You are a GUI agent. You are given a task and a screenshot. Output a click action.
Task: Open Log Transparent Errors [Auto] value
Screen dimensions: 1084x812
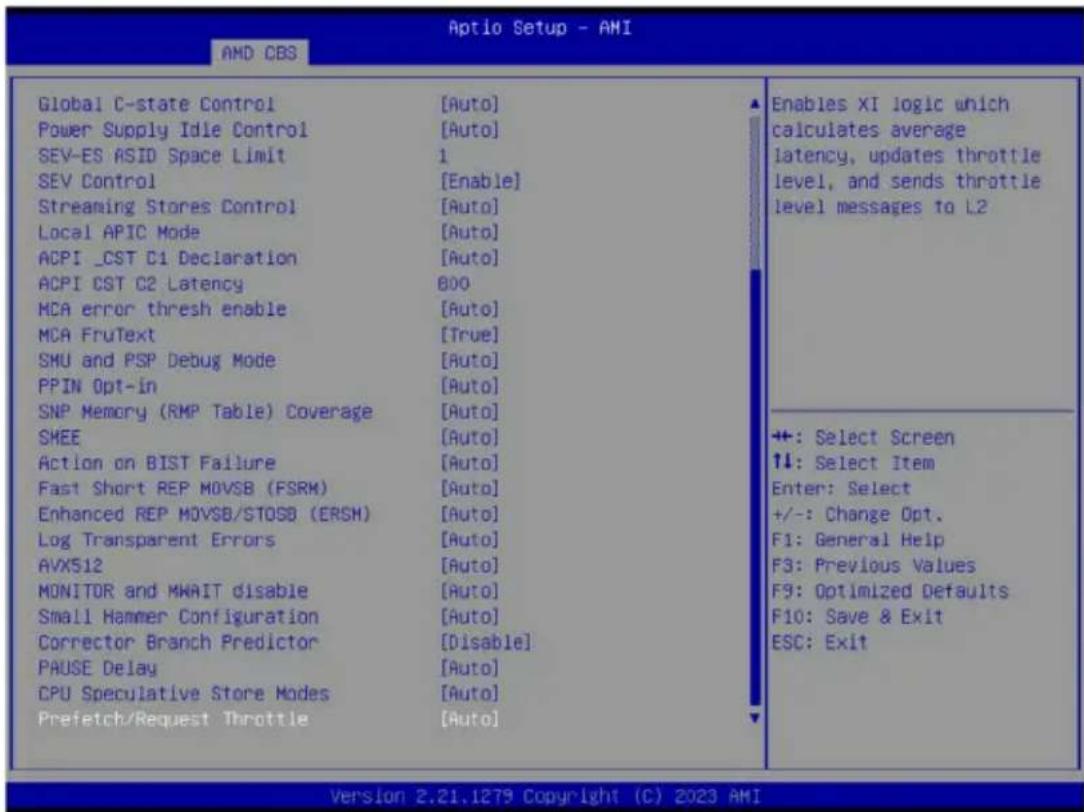point(469,540)
